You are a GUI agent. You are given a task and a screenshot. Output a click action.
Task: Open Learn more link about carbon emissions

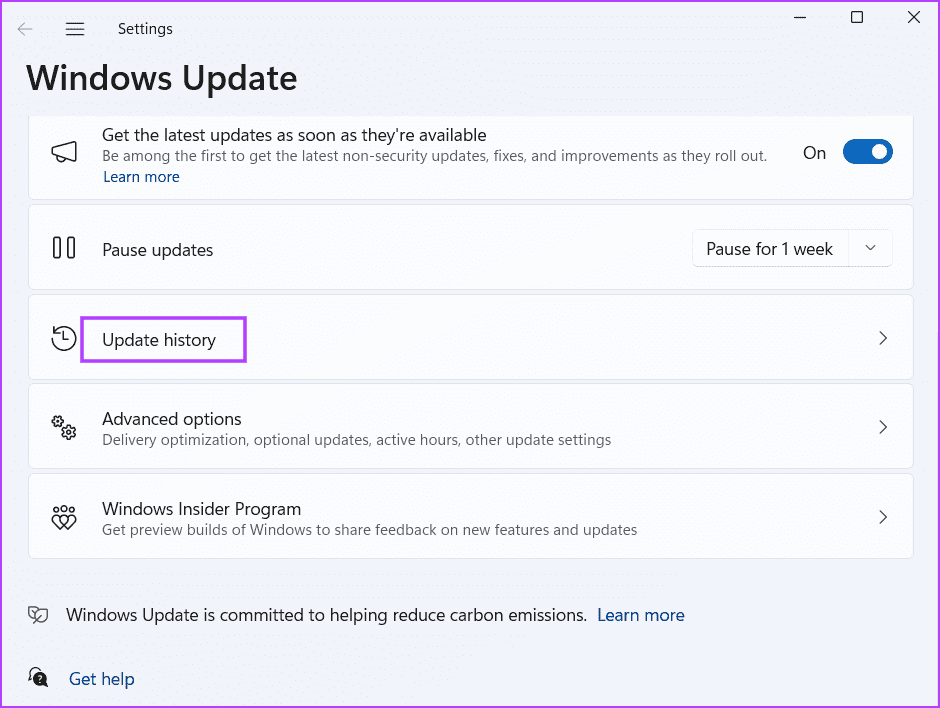(x=641, y=615)
